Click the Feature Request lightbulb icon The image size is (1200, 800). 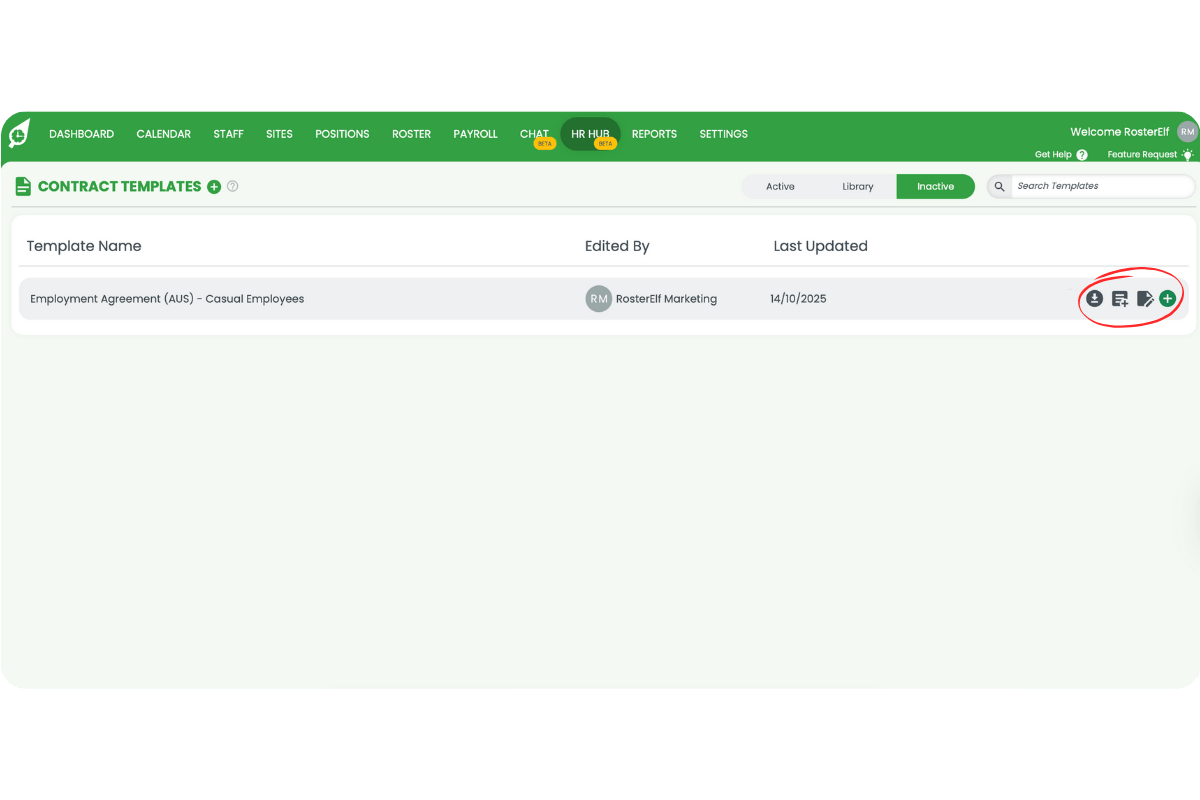[x=1186, y=154]
